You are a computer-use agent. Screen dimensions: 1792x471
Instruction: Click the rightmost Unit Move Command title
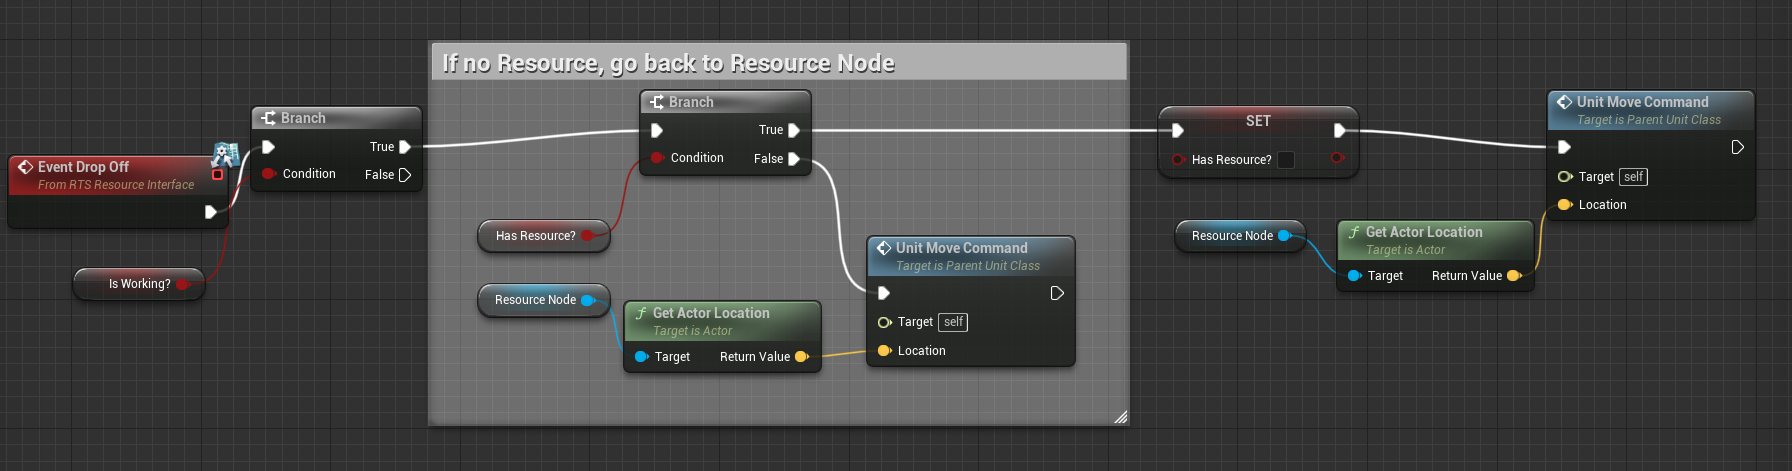[x=1642, y=102]
